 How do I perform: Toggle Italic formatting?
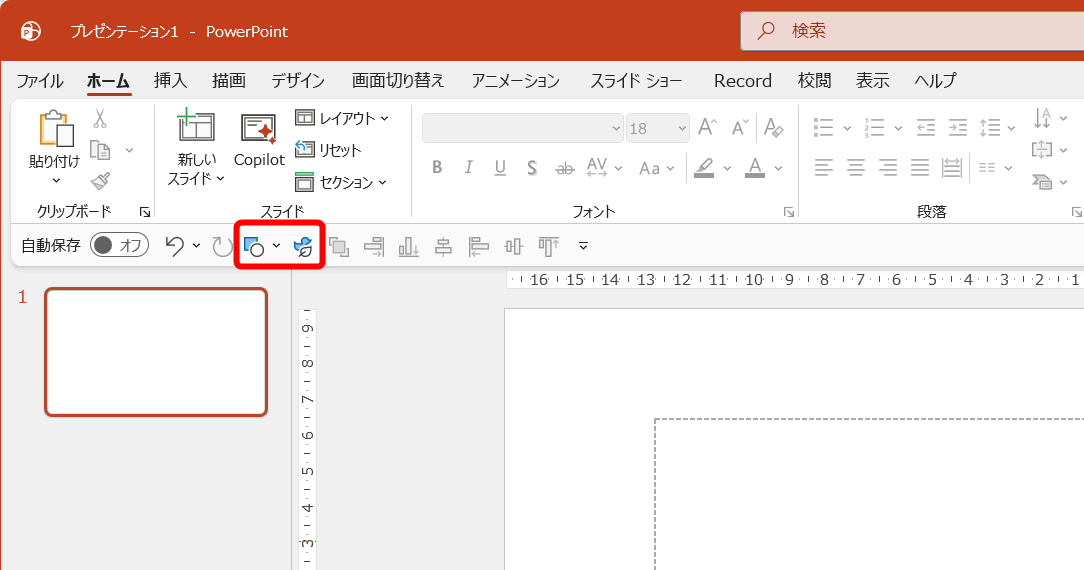tap(469, 167)
